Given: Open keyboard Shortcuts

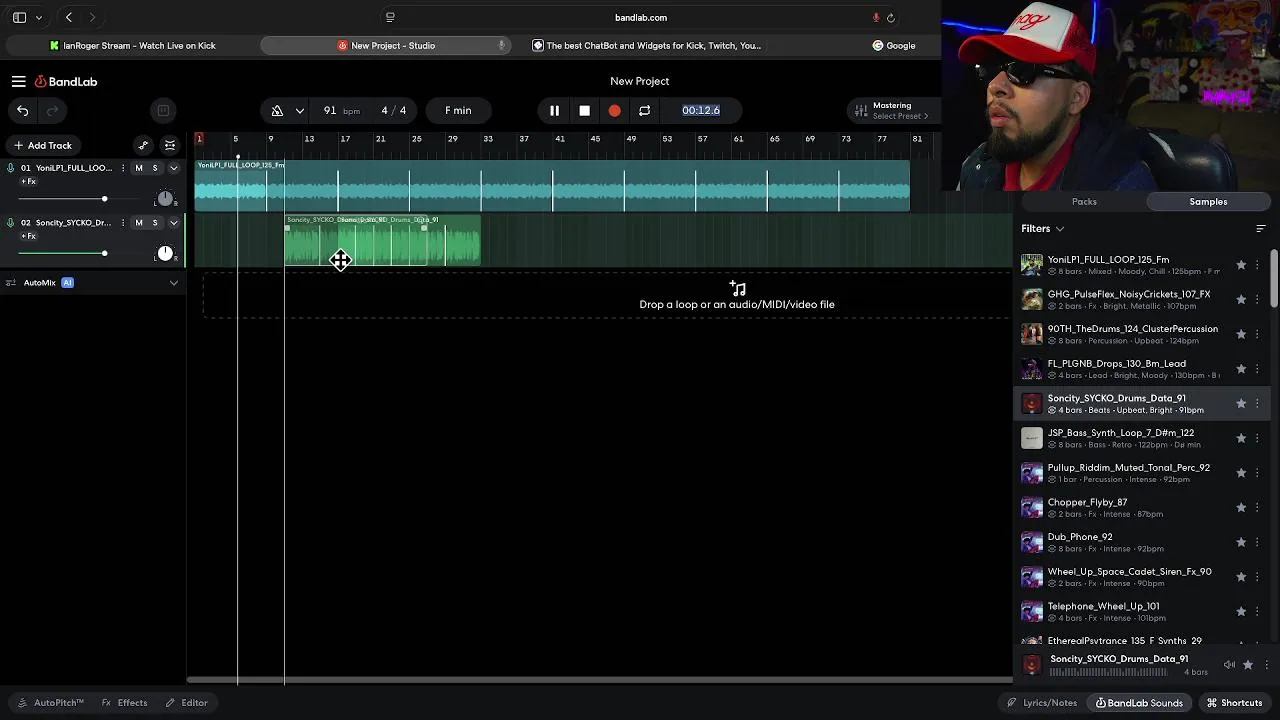Looking at the screenshot, I should click(x=1234, y=703).
